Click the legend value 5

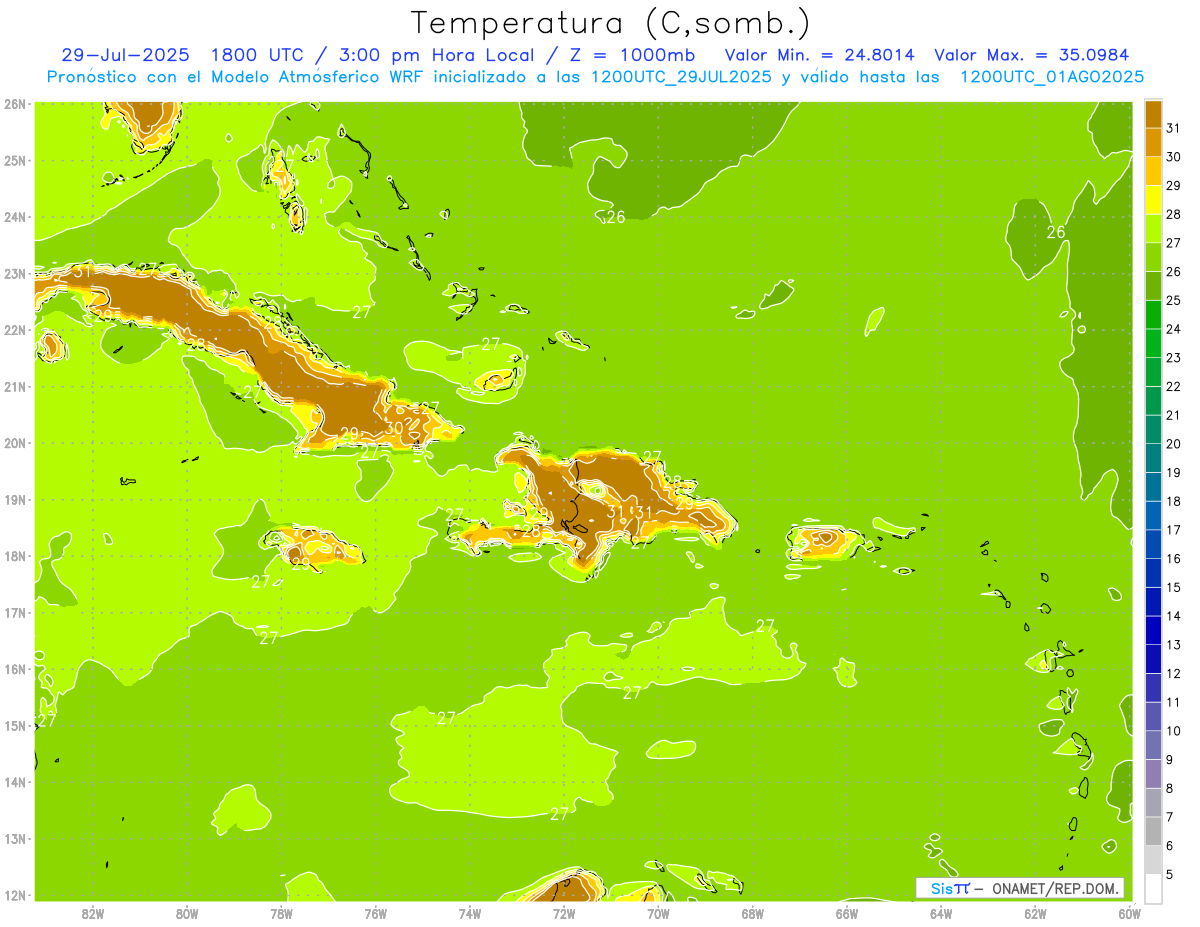[x=1170, y=874]
